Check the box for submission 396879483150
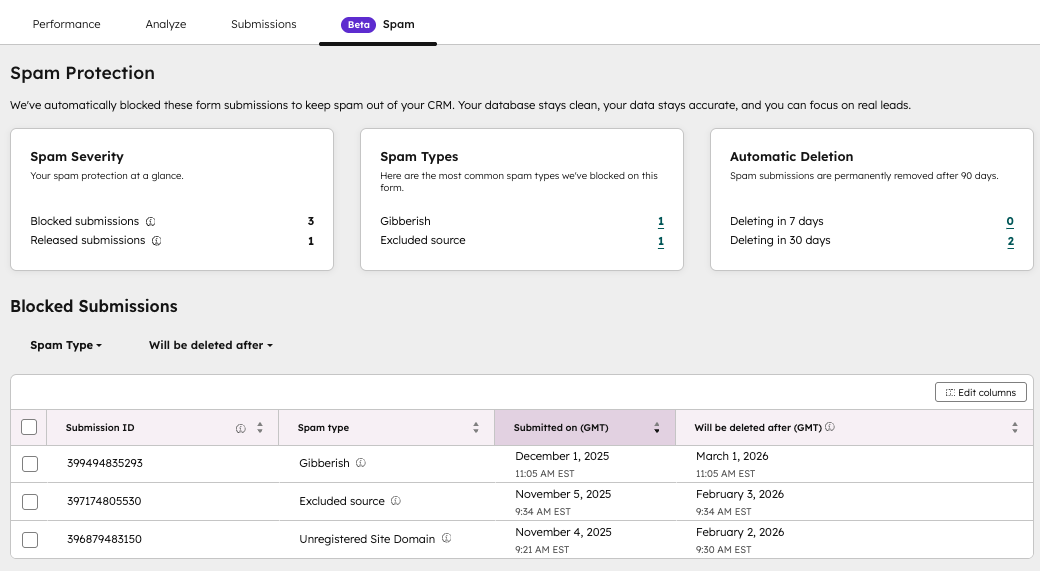Screen dimensions: 1040x571 pyautogui.click(x=29, y=540)
